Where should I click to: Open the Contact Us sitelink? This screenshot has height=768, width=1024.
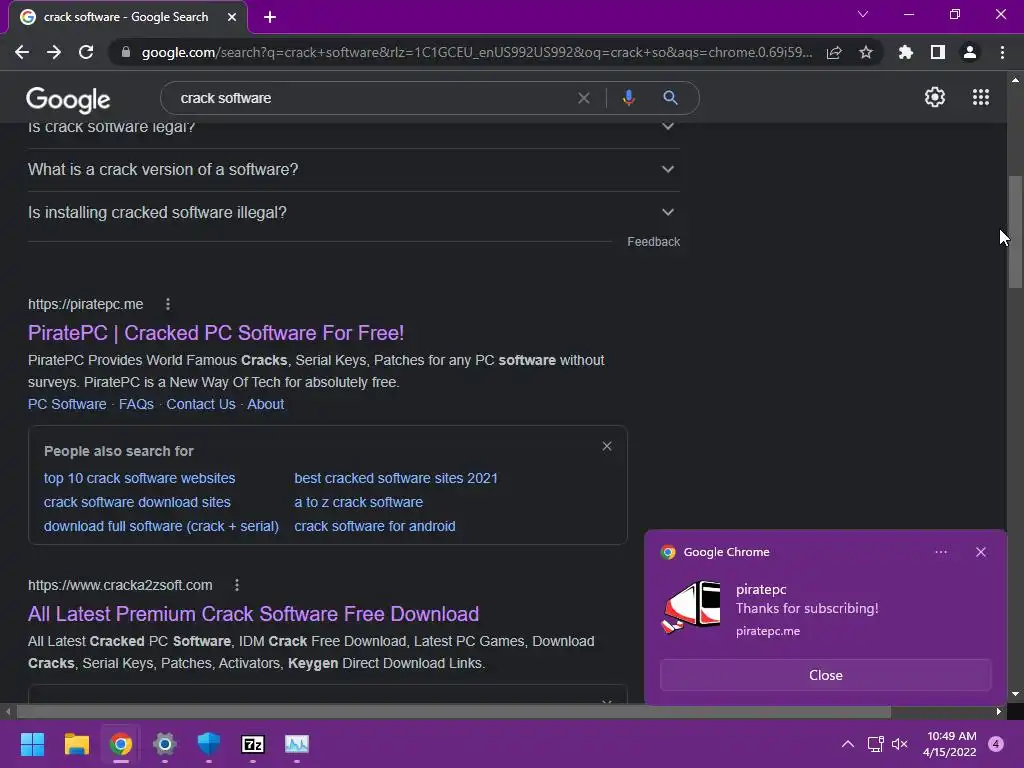(200, 404)
